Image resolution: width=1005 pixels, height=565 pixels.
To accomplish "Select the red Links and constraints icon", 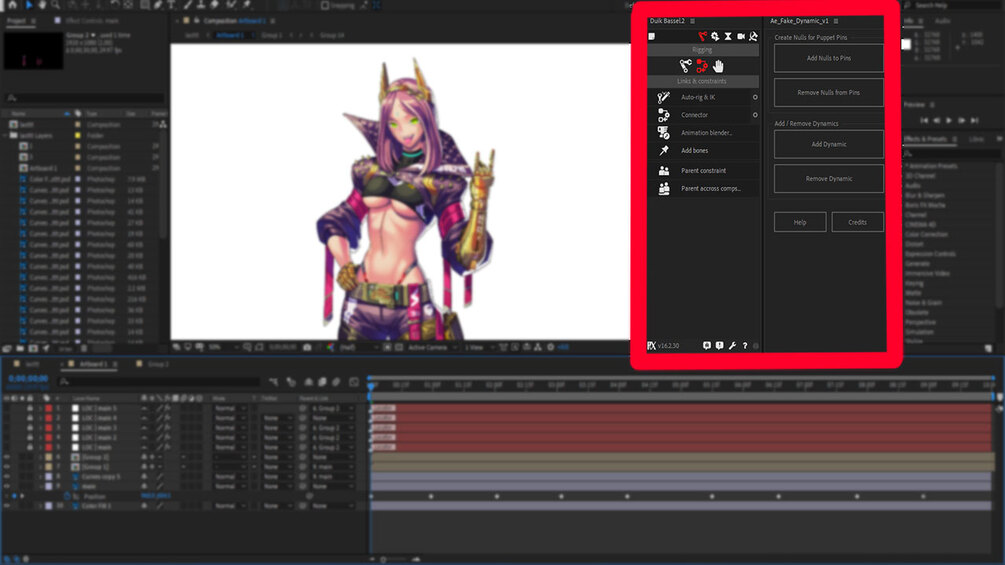I will tap(702, 65).
